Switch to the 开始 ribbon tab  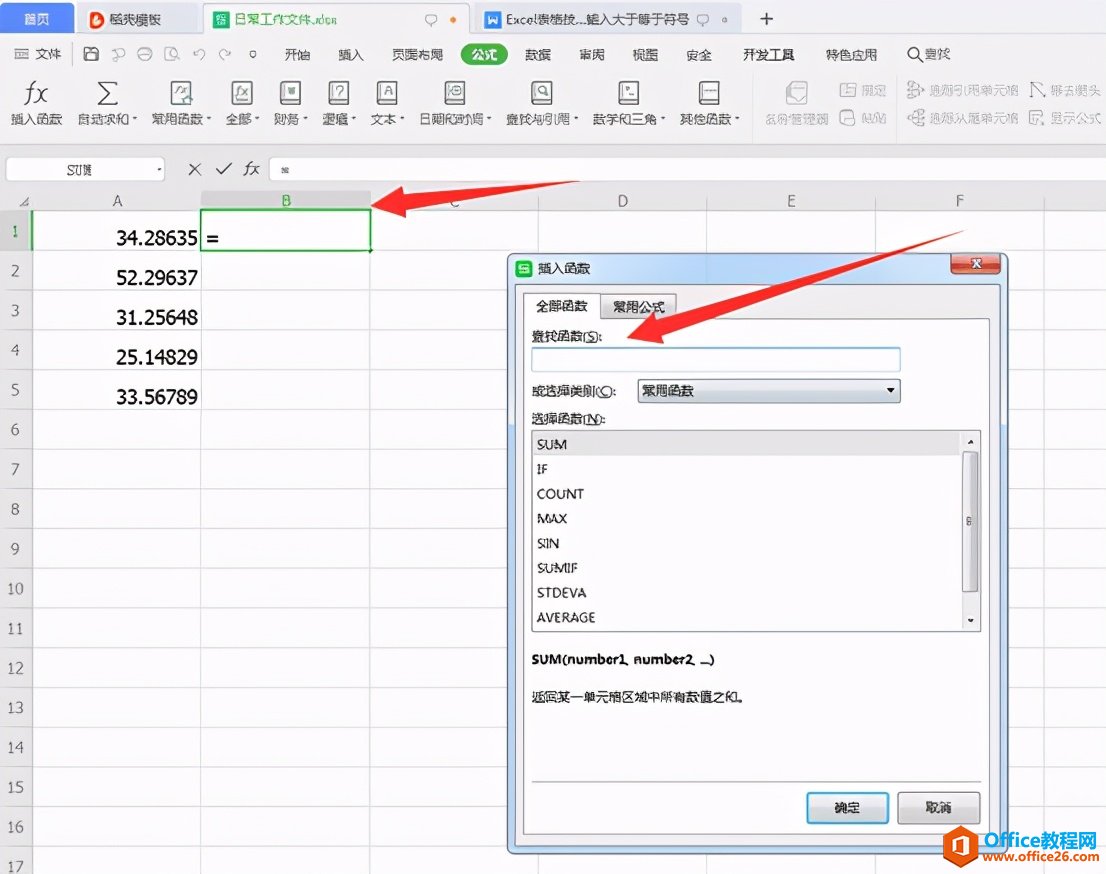(298, 54)
